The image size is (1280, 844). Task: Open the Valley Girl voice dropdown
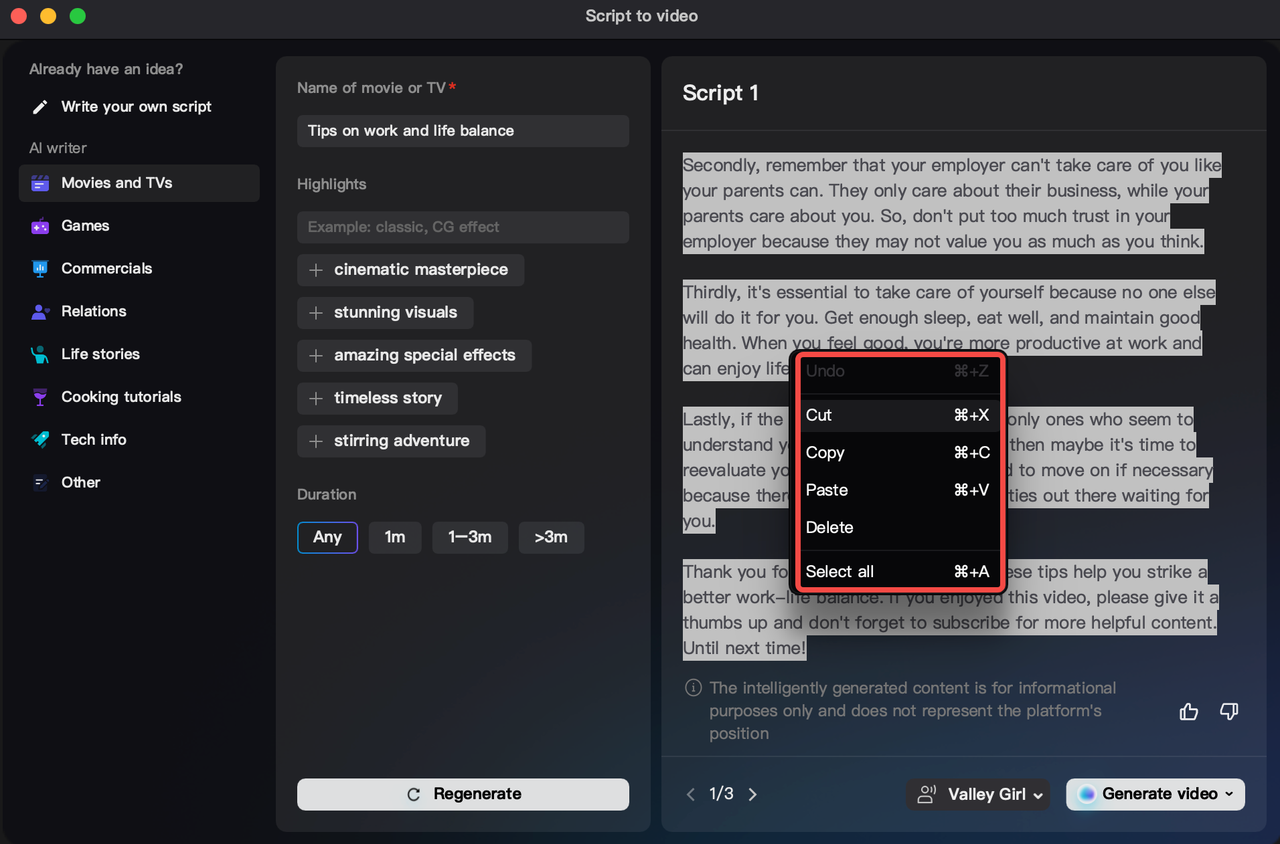978,794
